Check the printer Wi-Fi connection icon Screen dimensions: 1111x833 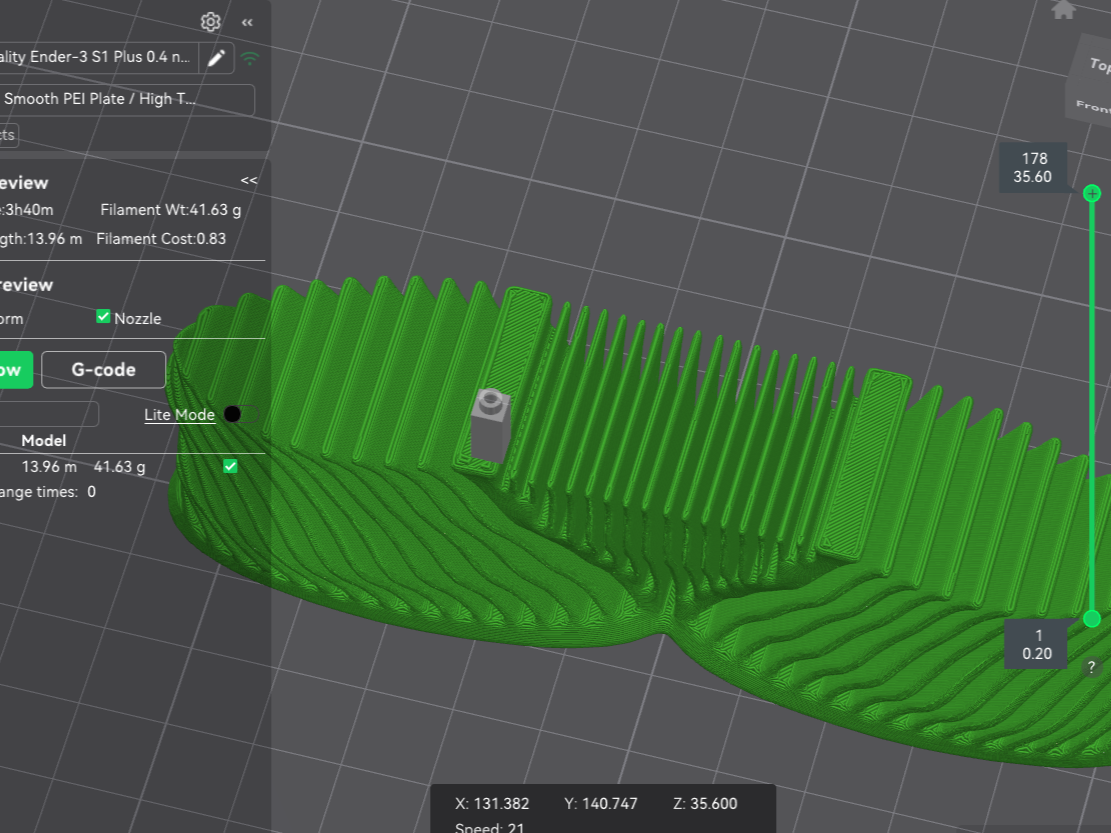click(x=249, y=58)
